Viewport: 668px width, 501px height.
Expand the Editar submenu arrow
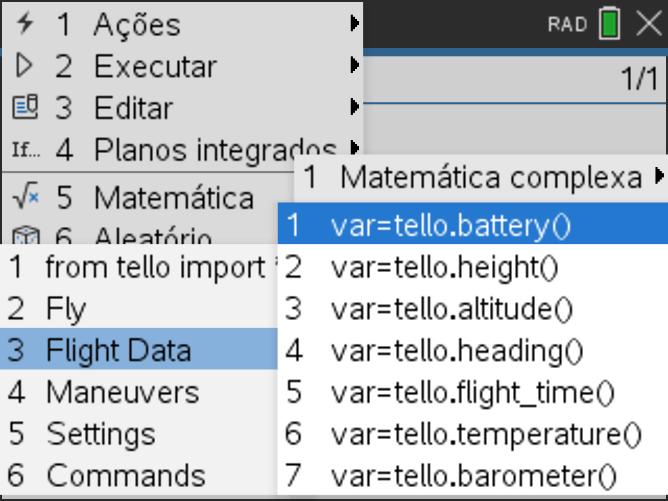click(354, 107)
